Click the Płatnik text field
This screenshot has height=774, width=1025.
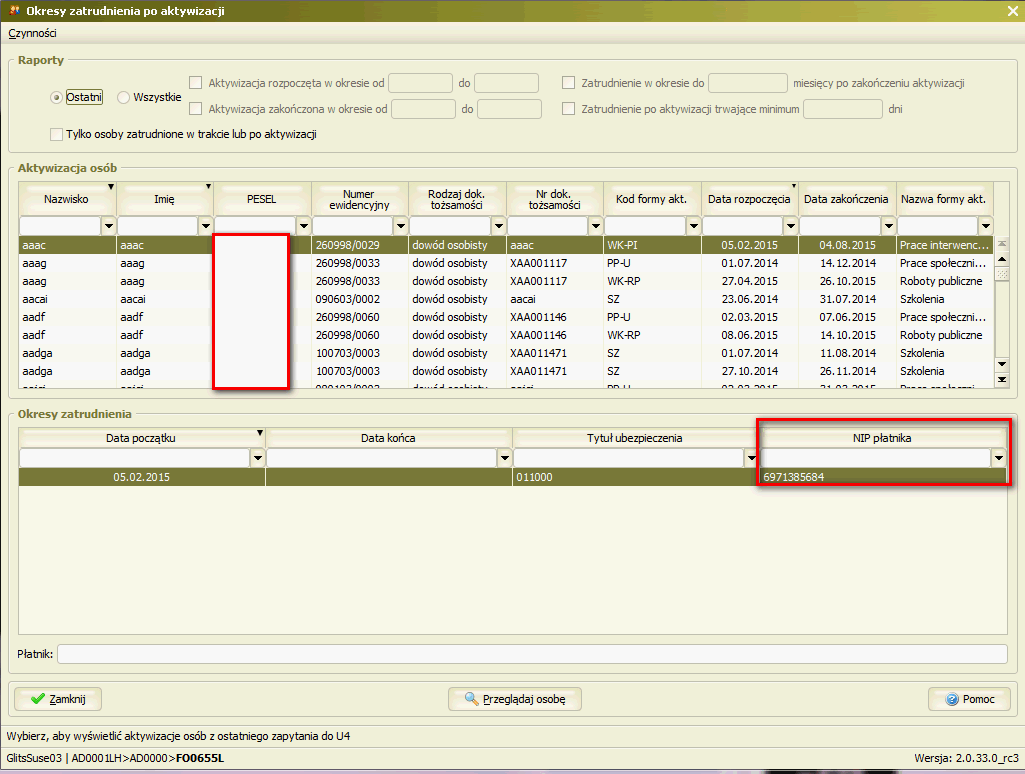532,654
